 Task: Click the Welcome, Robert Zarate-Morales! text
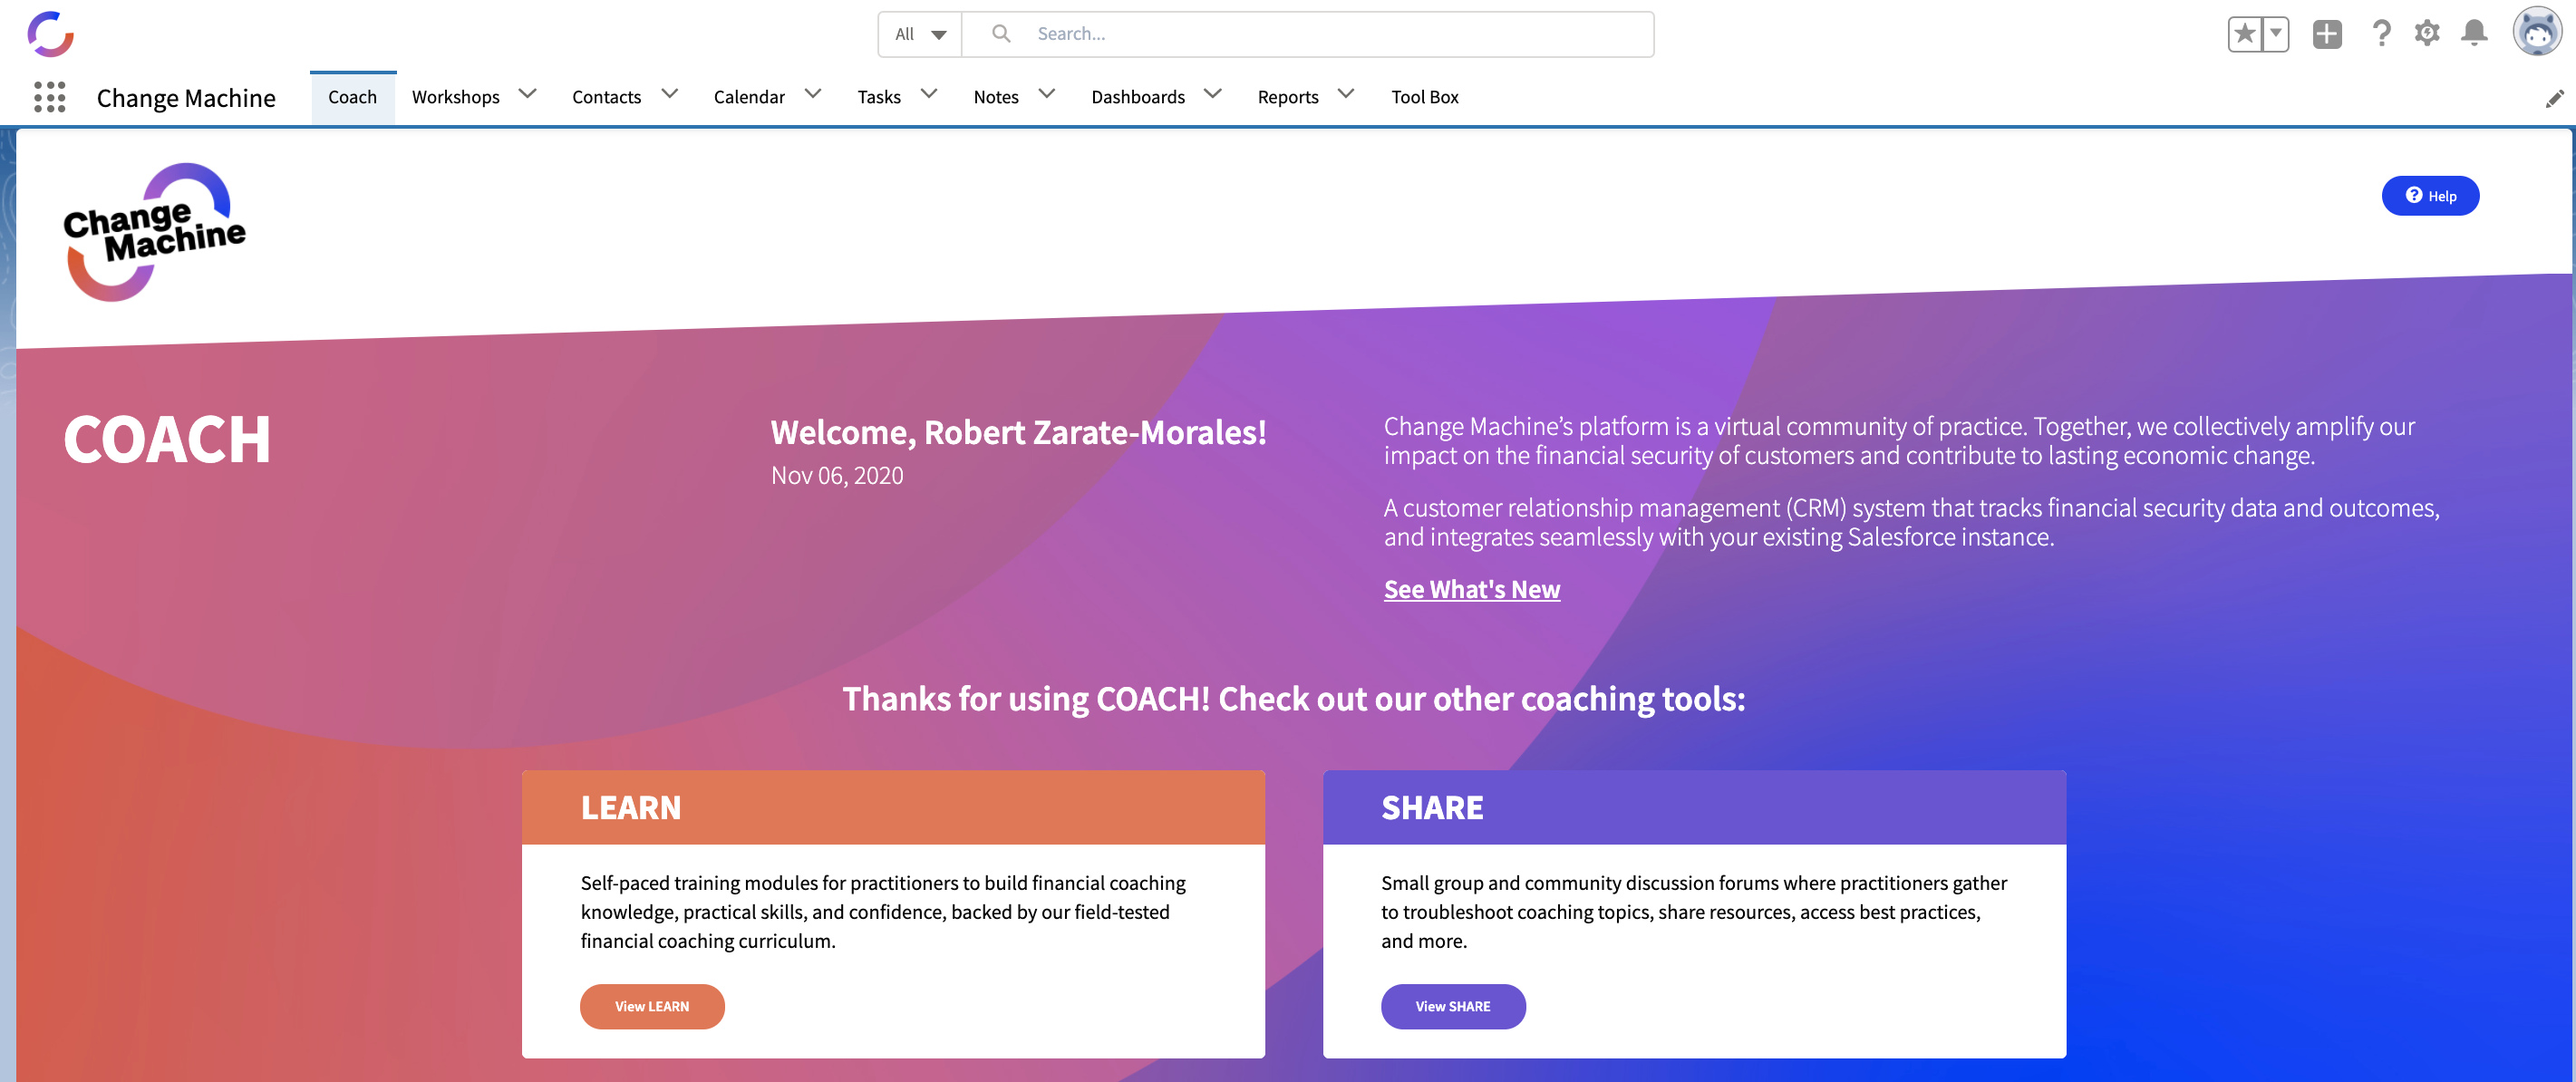[1018, 433]
